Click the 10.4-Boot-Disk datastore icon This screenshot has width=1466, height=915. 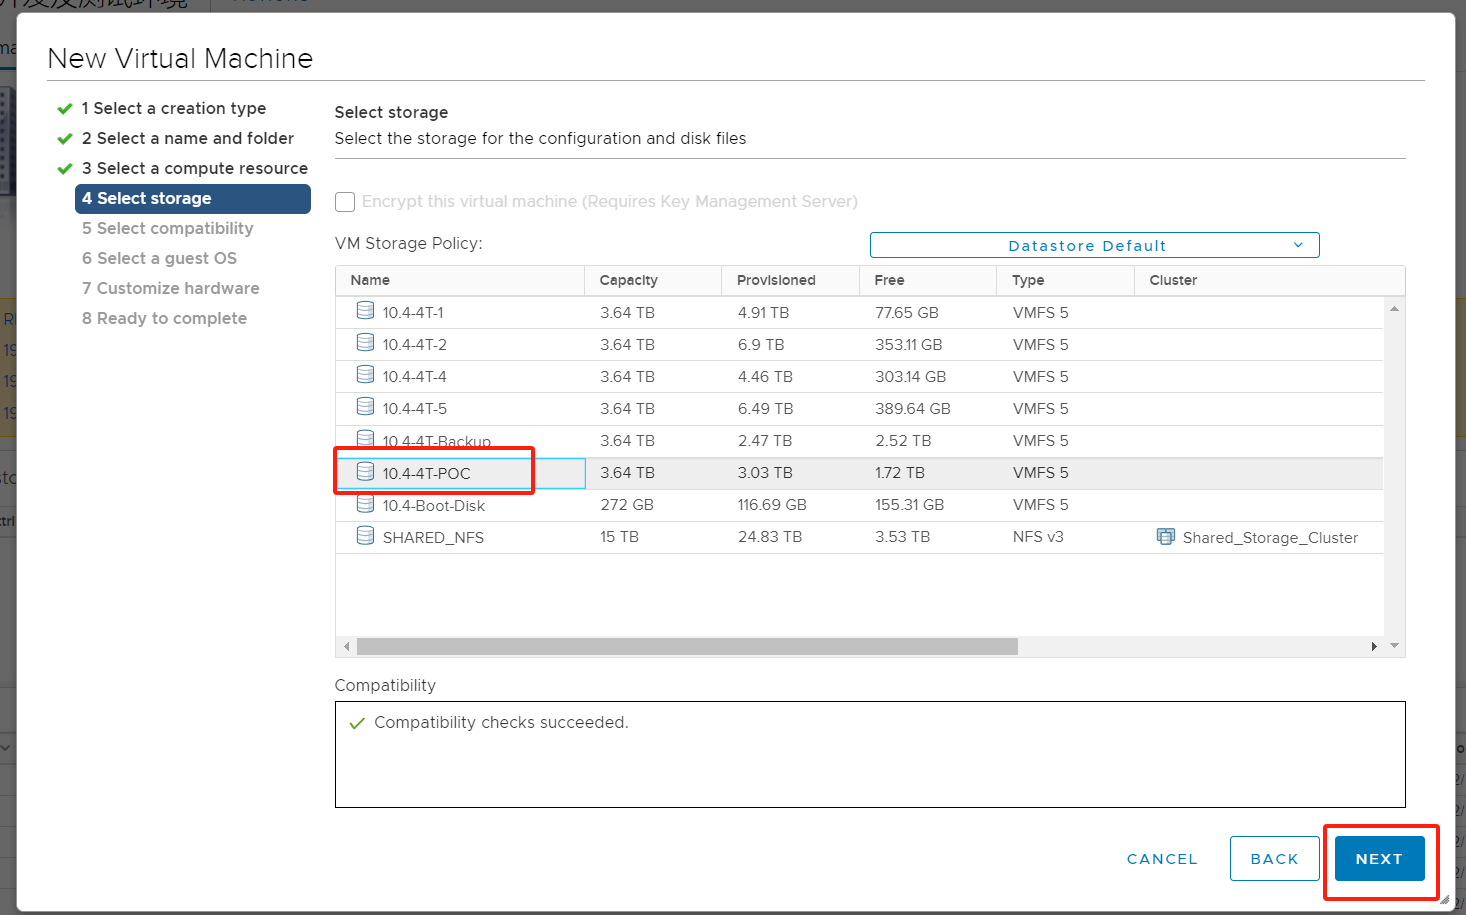(x=366, y=504)
